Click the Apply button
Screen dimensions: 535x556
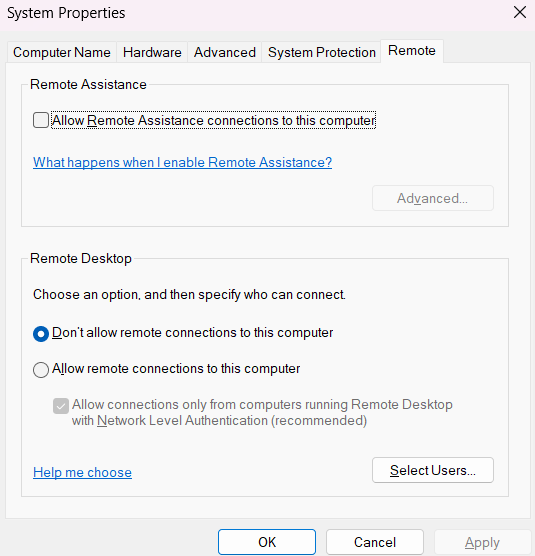(x=482, y=542)
